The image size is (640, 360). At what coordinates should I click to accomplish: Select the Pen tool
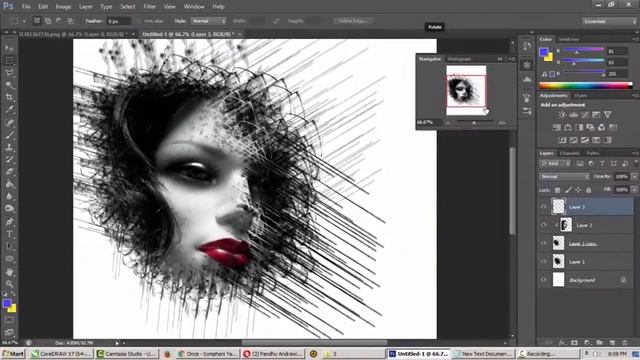(9, 222)
